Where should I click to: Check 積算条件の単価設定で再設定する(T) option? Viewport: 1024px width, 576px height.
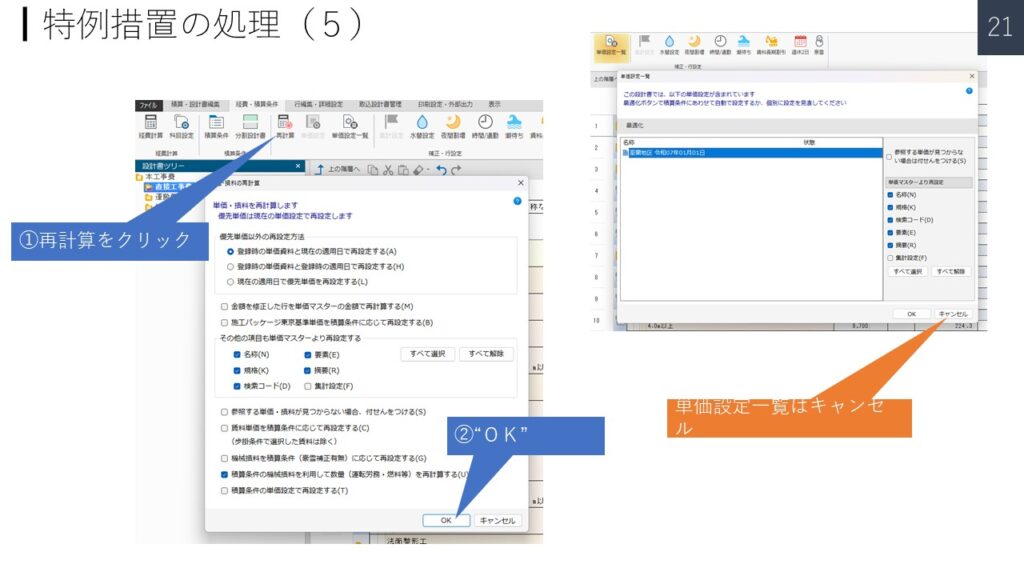coord(224,490)
